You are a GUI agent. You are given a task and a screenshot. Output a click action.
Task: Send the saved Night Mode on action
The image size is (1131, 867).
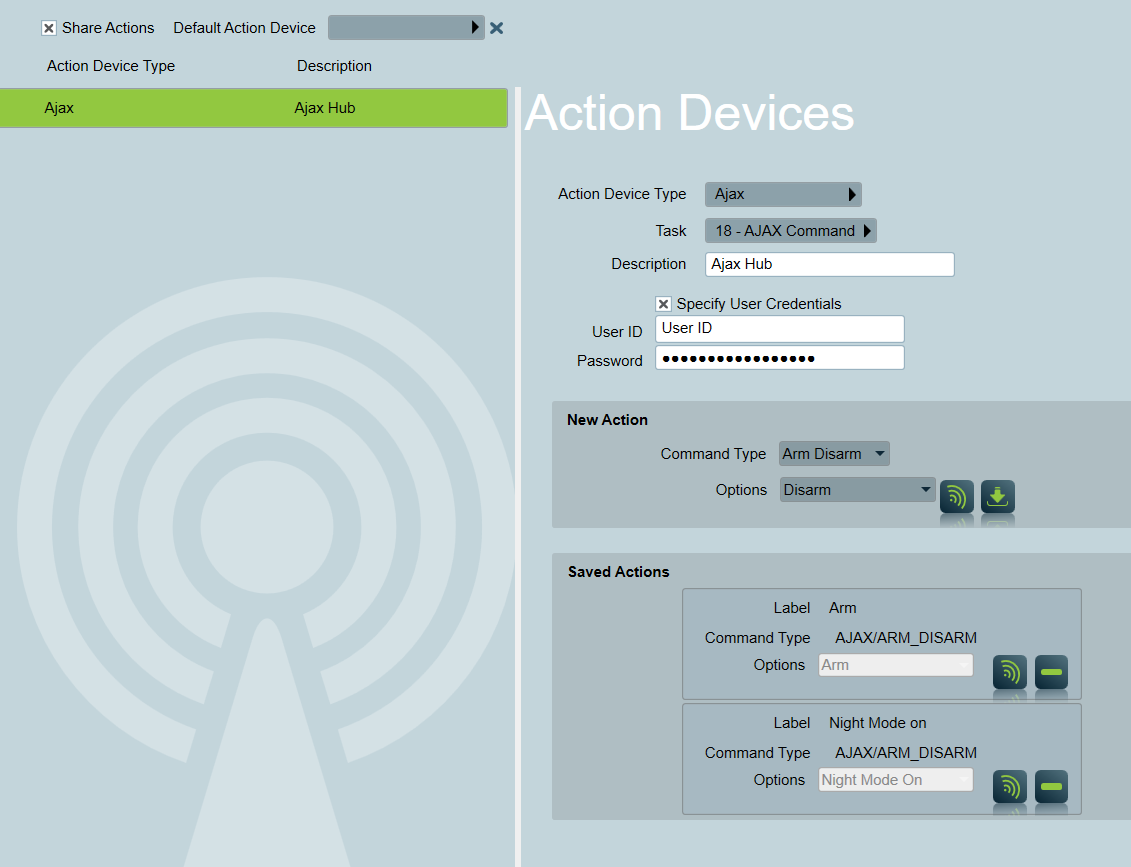[1010, 787]
